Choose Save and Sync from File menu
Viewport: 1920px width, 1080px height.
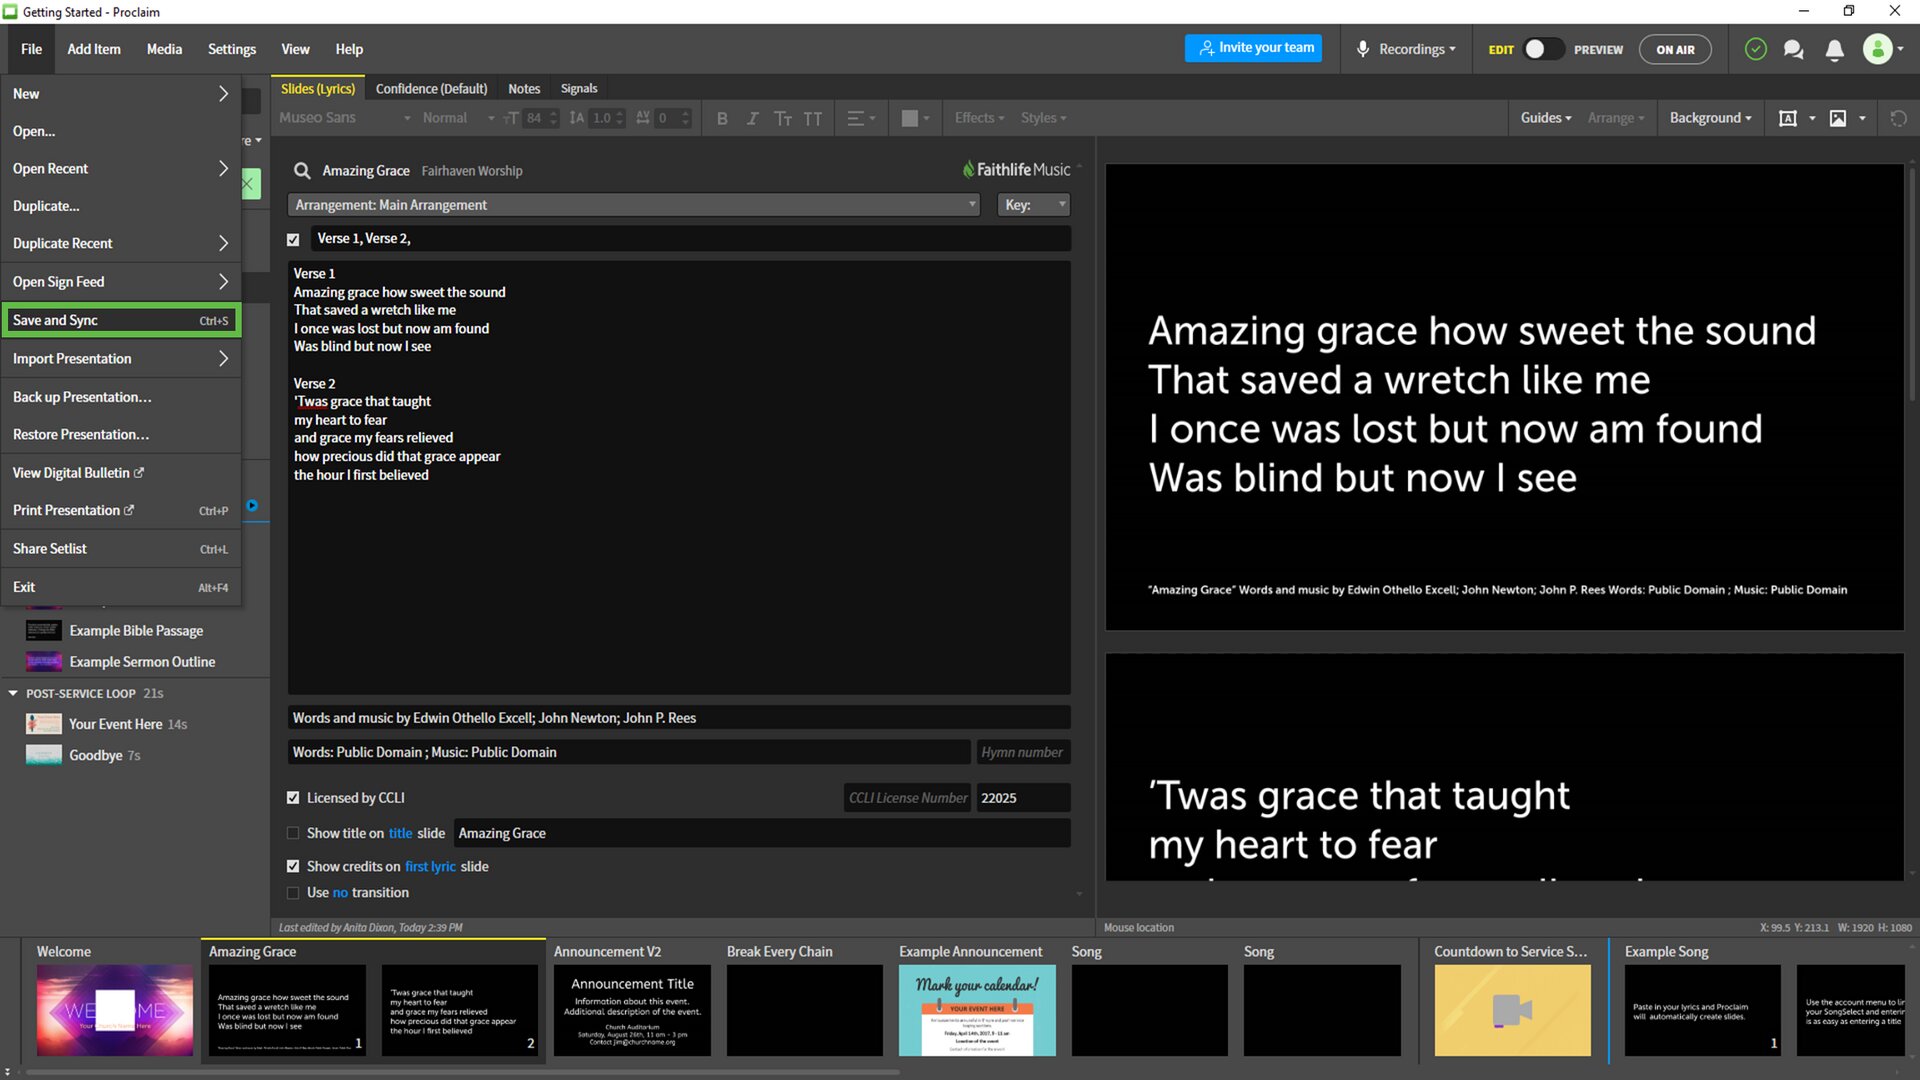(x=120, y=320)
